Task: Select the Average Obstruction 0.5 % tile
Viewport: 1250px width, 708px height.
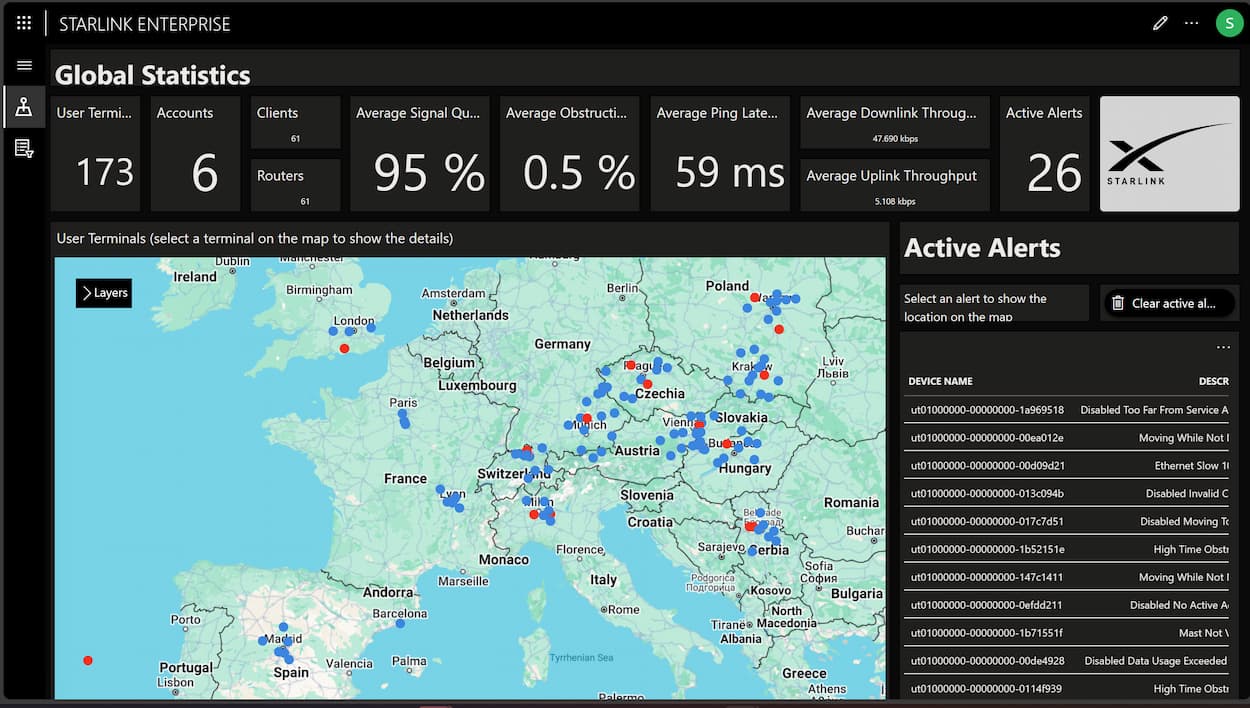Action: click(x=570, y=154)
